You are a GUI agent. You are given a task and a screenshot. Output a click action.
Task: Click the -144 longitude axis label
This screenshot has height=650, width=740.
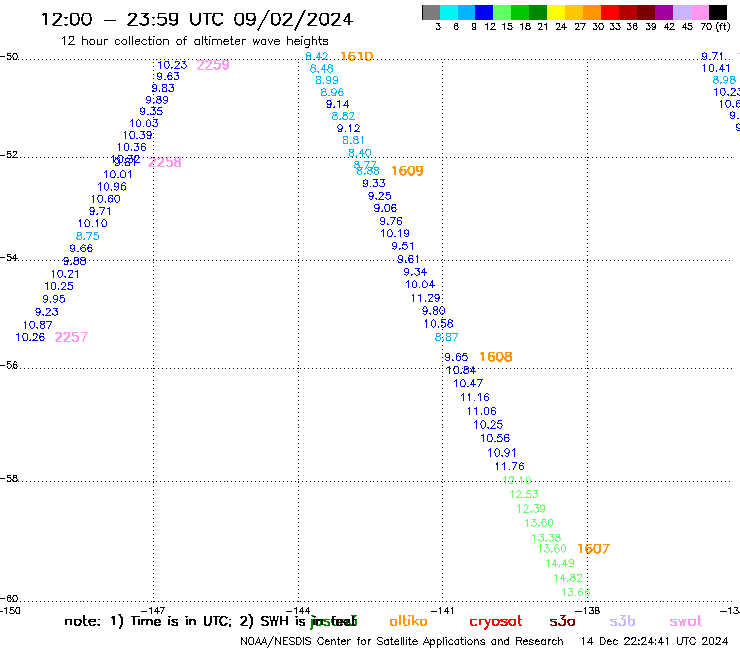(x=298, y=610)
